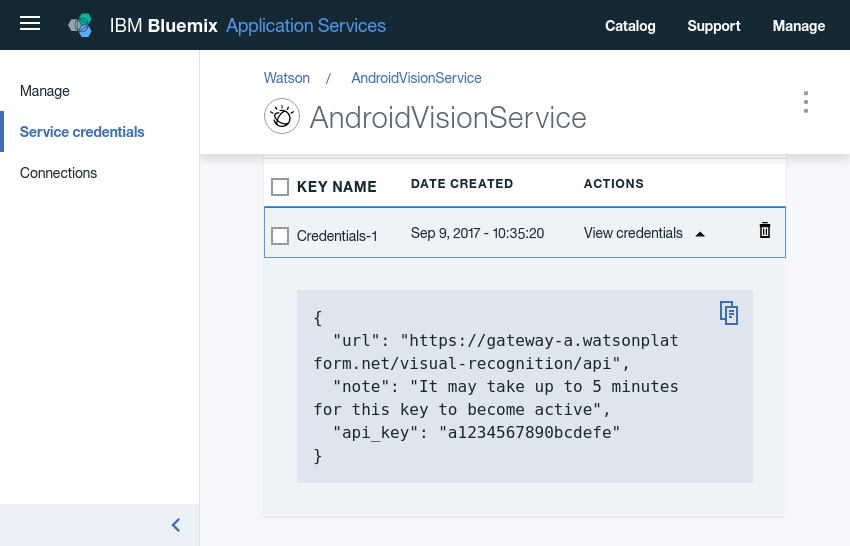
Task: Copy credentials JSON to clipboard
Action: (729, 313)
